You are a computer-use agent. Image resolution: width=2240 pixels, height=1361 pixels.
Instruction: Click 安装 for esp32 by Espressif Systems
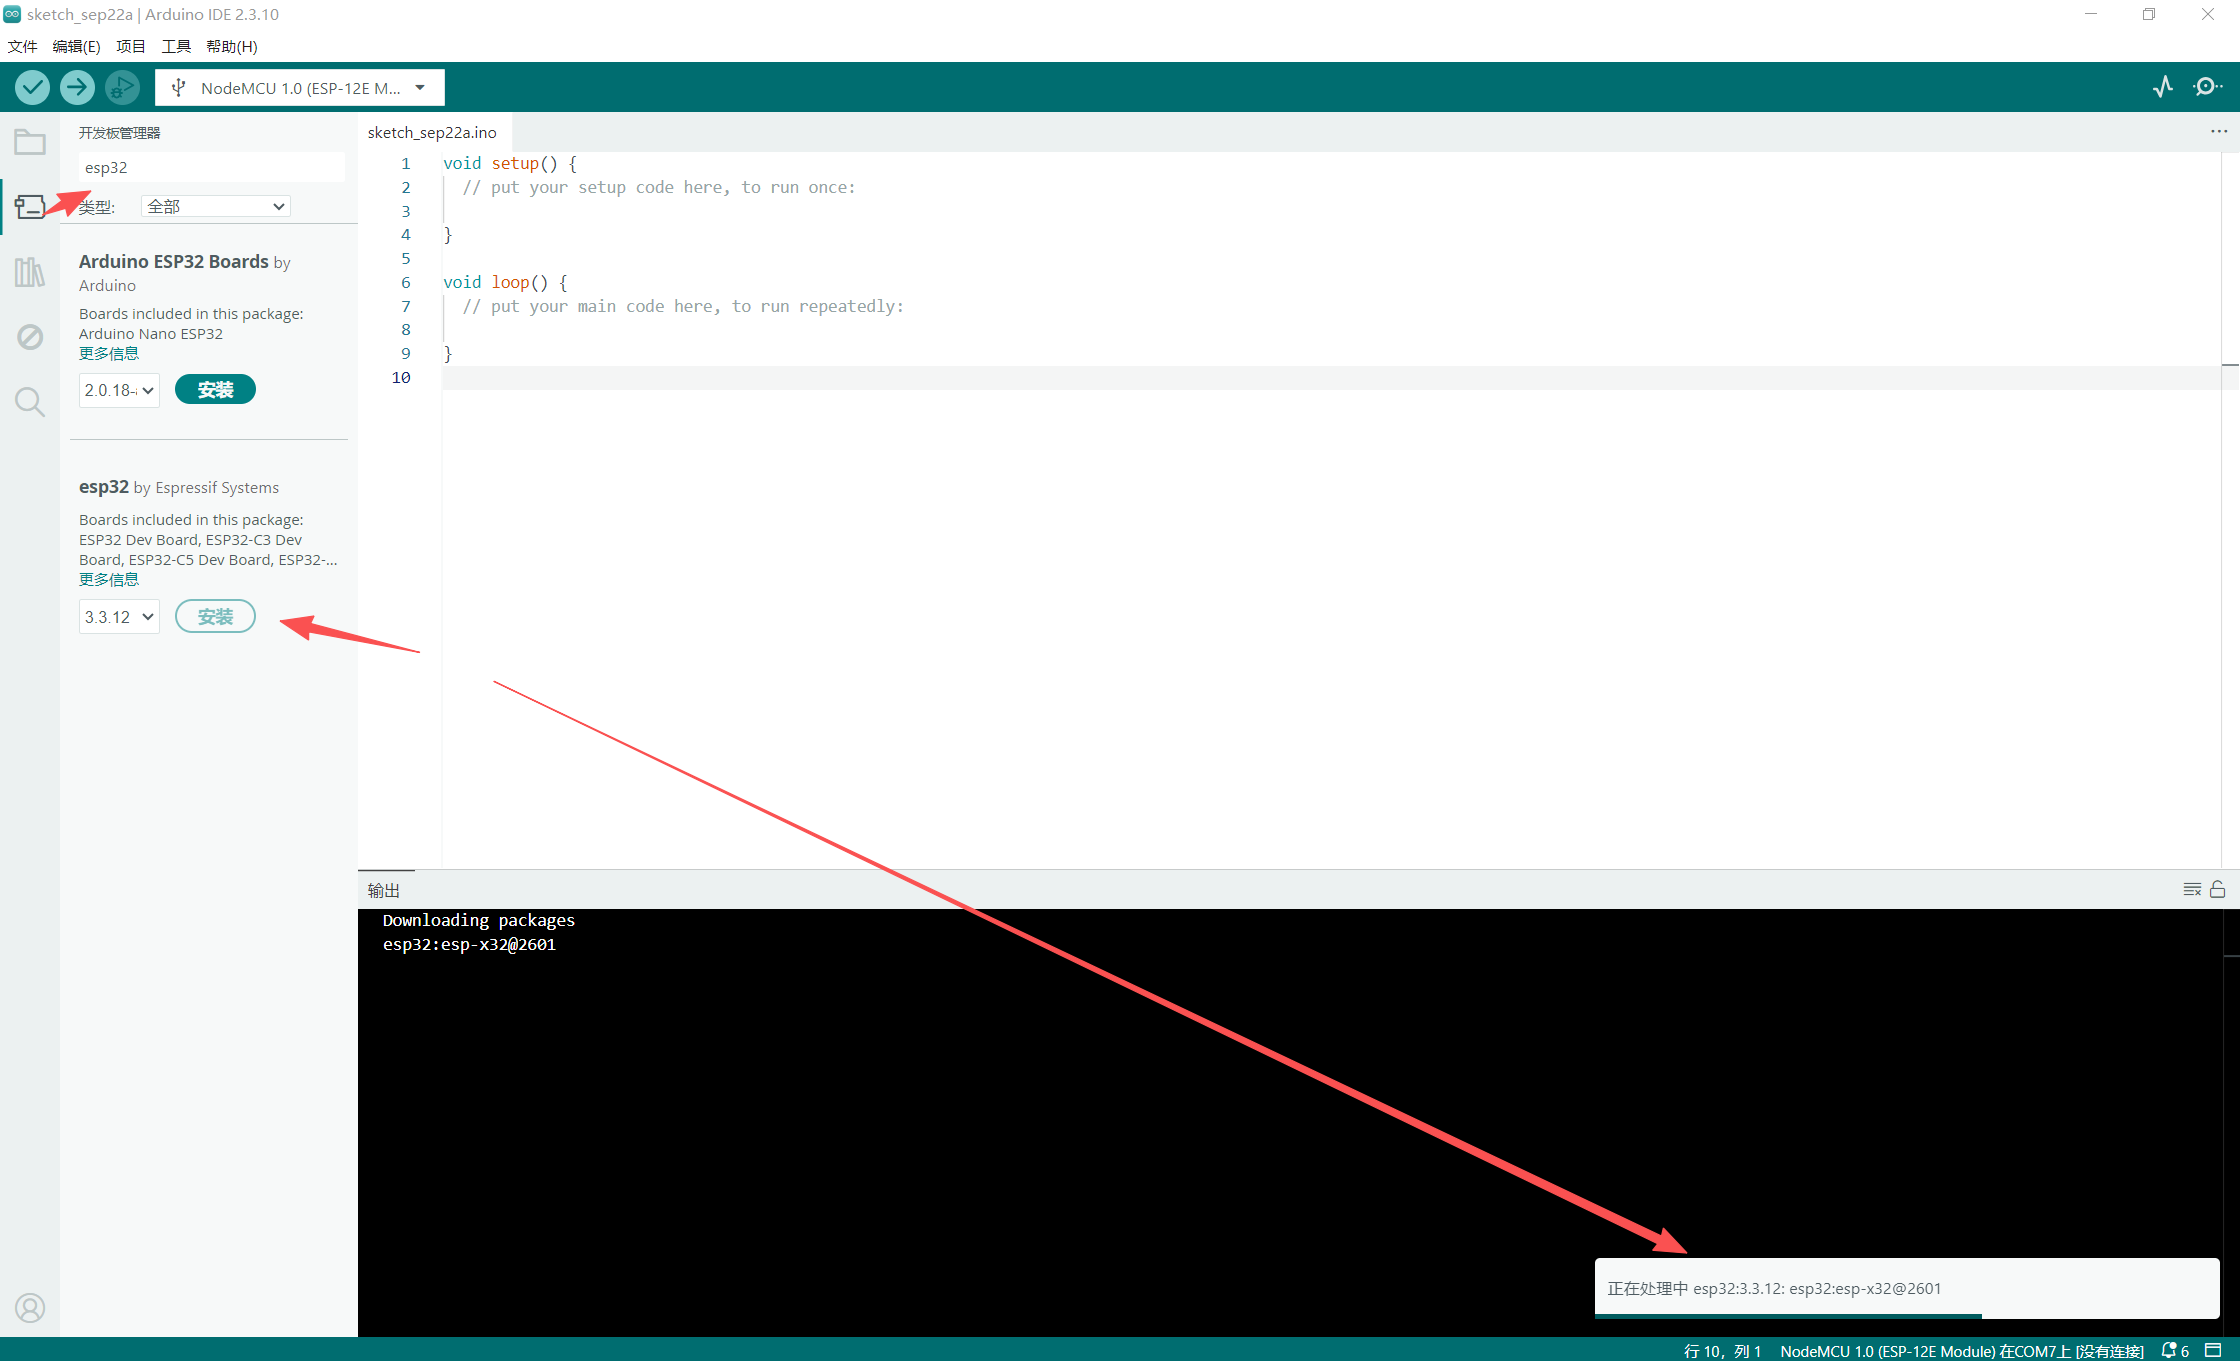coord(215,617)
